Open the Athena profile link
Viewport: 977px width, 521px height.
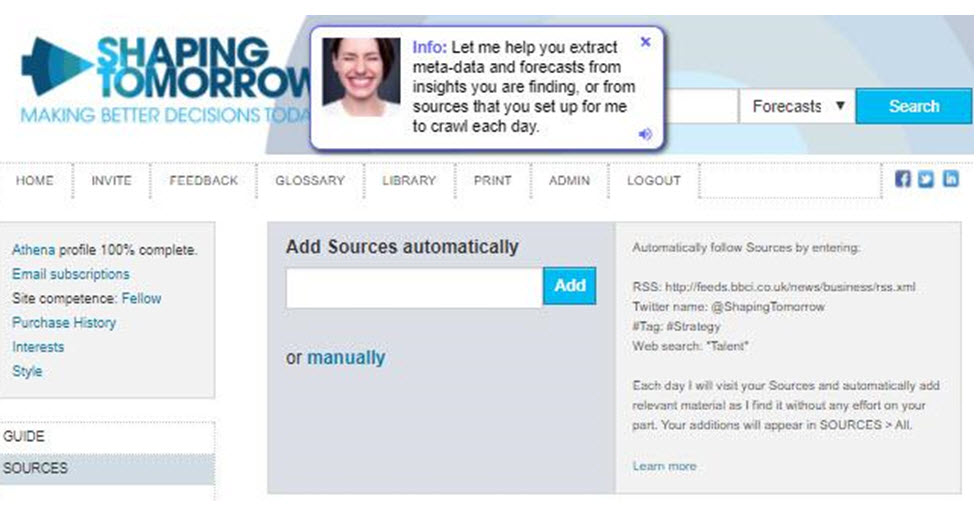[x=34, y=250]
